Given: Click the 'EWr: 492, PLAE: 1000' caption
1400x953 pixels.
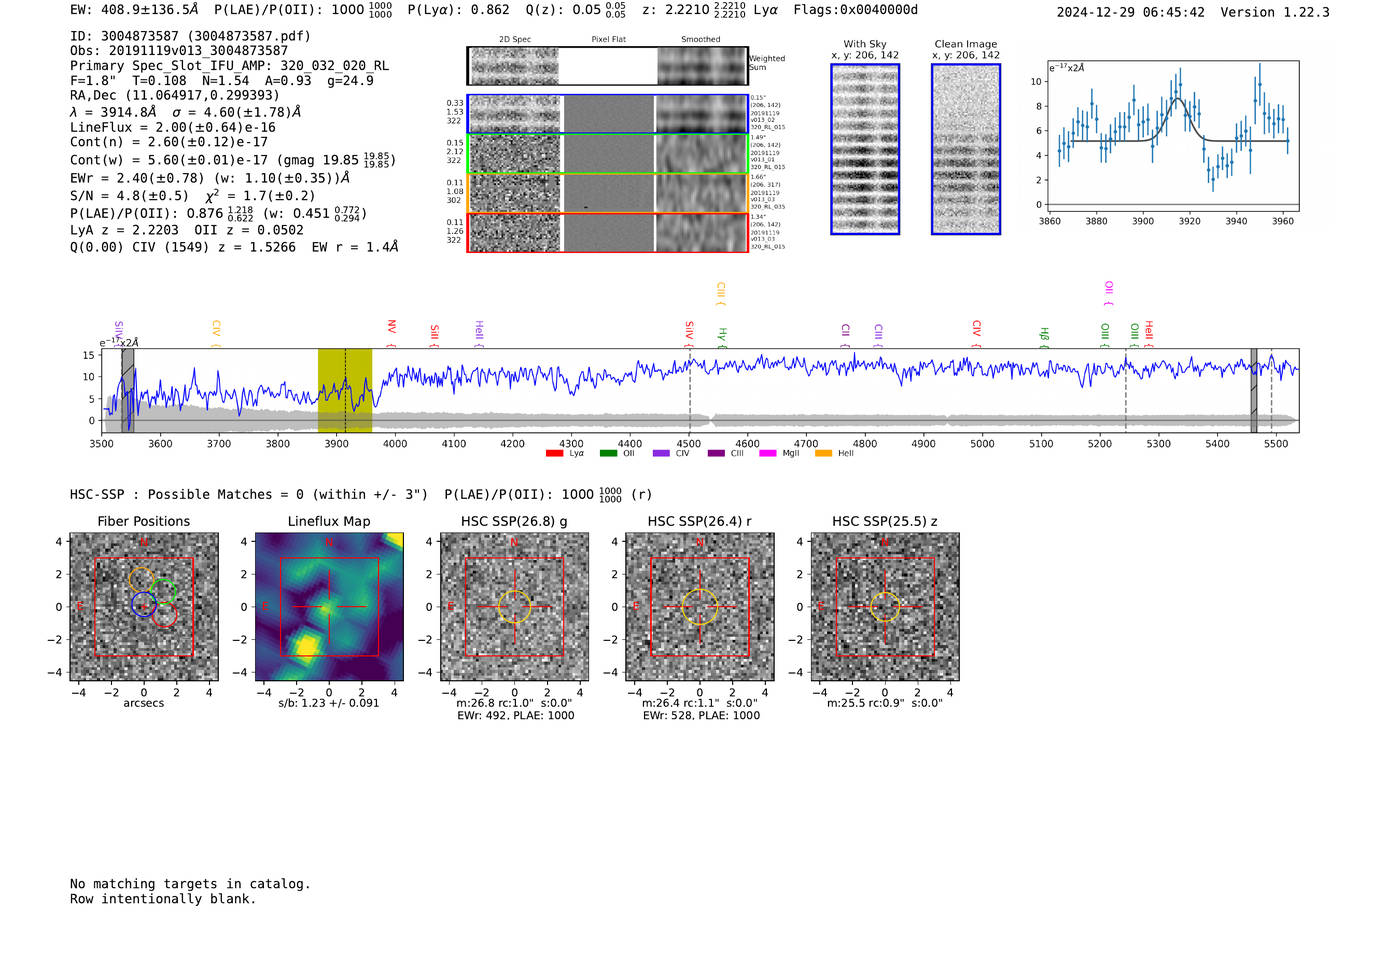Looking at the screenshot, I should 515,715.
